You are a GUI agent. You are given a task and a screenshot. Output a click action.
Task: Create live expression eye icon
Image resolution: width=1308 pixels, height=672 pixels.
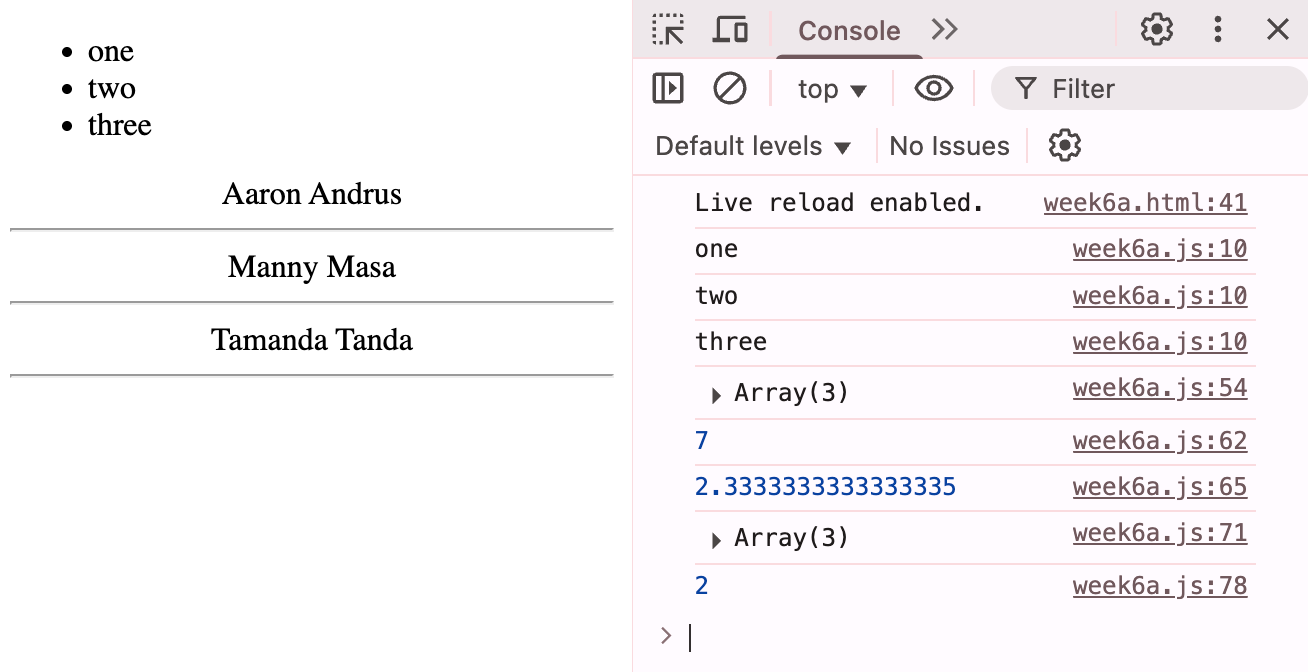coord(934,89)
